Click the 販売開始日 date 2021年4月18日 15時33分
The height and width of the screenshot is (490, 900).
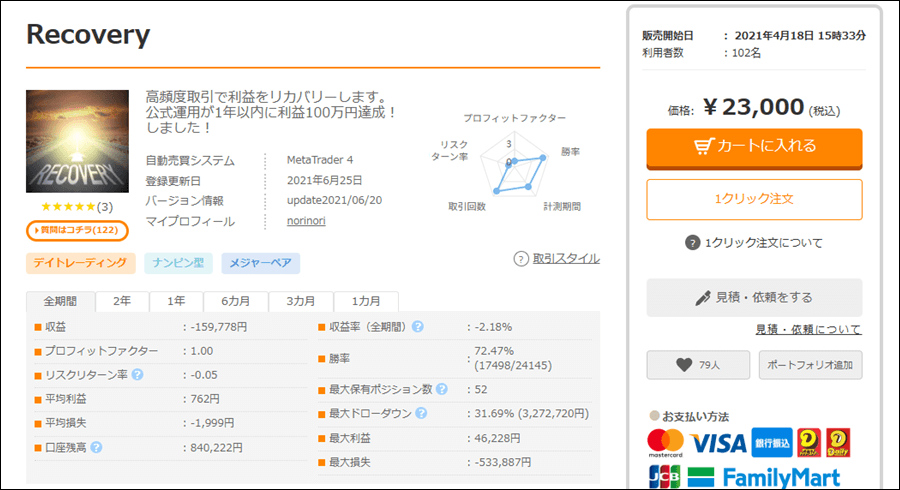click(800, 36)
